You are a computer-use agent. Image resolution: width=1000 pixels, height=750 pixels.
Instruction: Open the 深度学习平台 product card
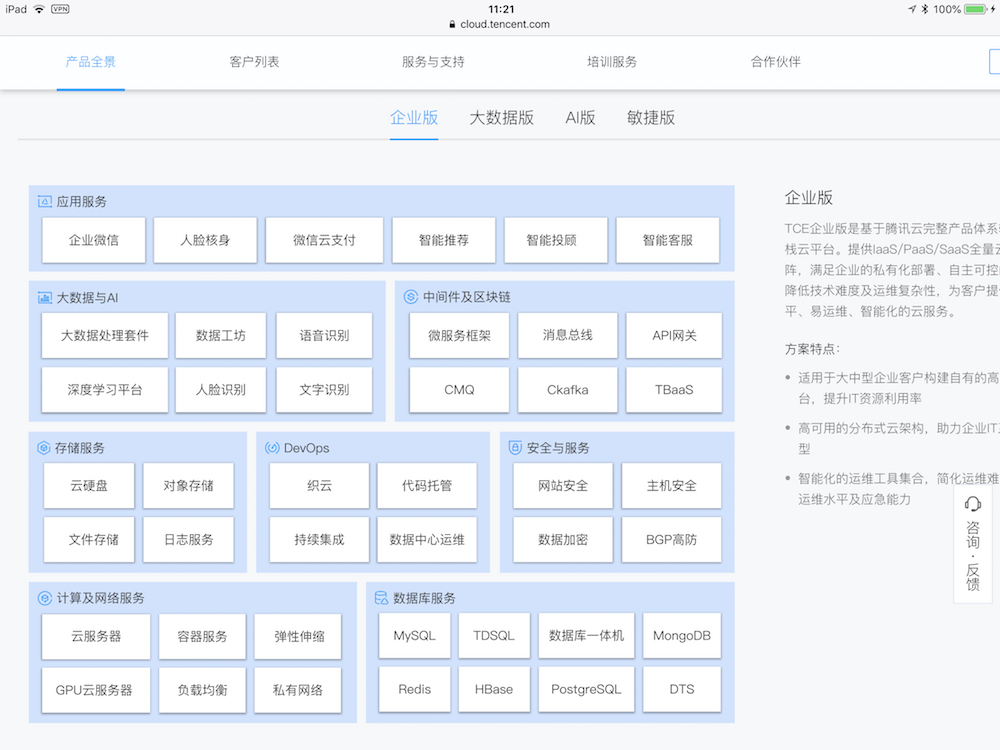click(105, 390)
